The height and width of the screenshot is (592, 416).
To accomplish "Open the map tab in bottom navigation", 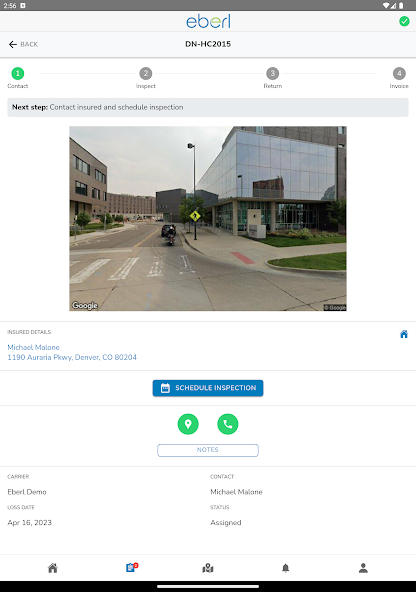I will pos(208,568).
